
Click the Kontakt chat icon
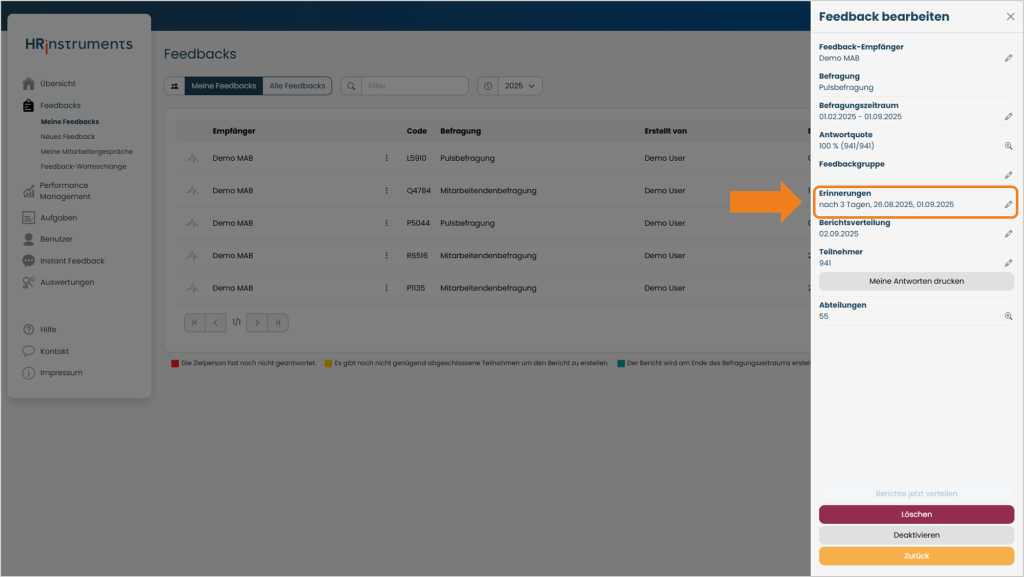pos(28,351)
